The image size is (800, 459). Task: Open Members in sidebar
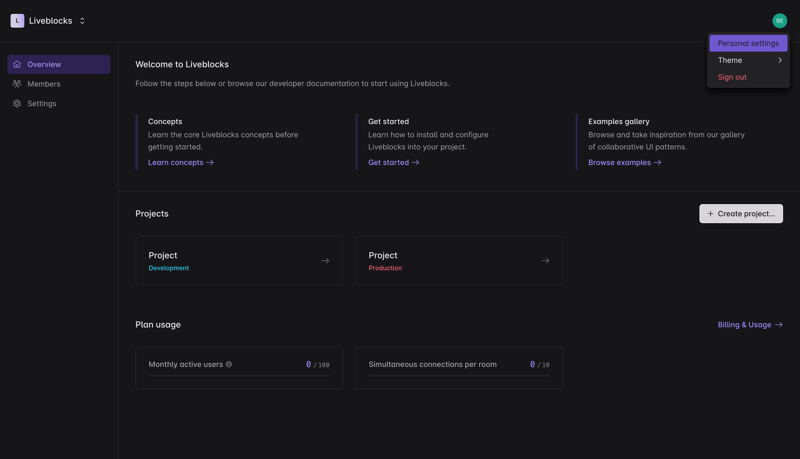(x=59, y=84)
